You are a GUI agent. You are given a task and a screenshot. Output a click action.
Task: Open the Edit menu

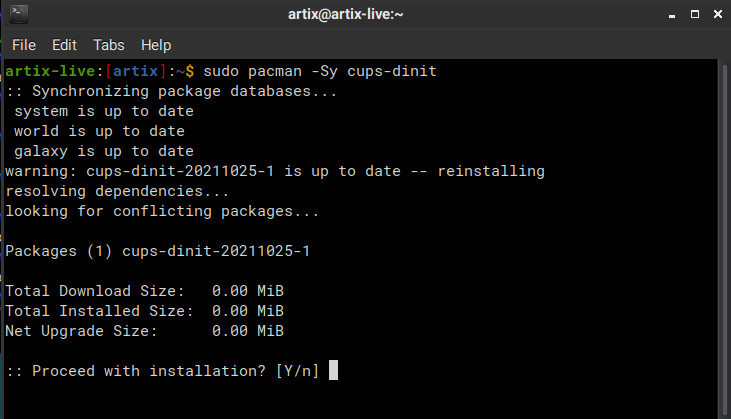[x=64, y=45]
